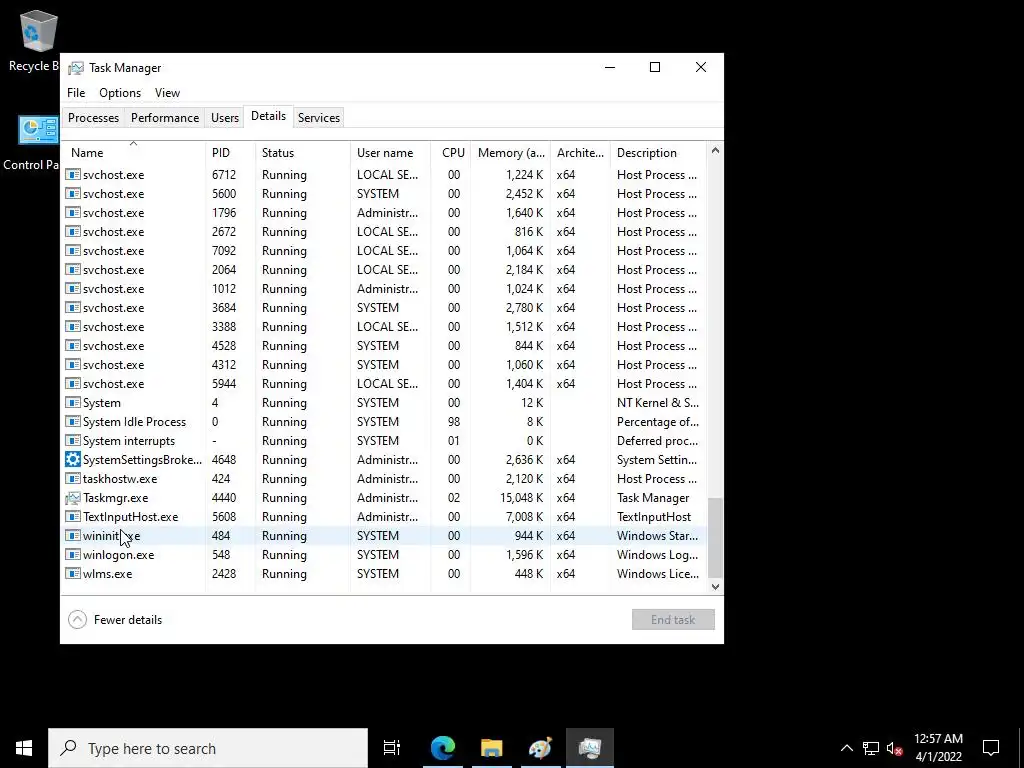Viewport: 1024px width, 768px height.
Task: Click the winlogon.exe process icon
Action: [x=73, y=555]
